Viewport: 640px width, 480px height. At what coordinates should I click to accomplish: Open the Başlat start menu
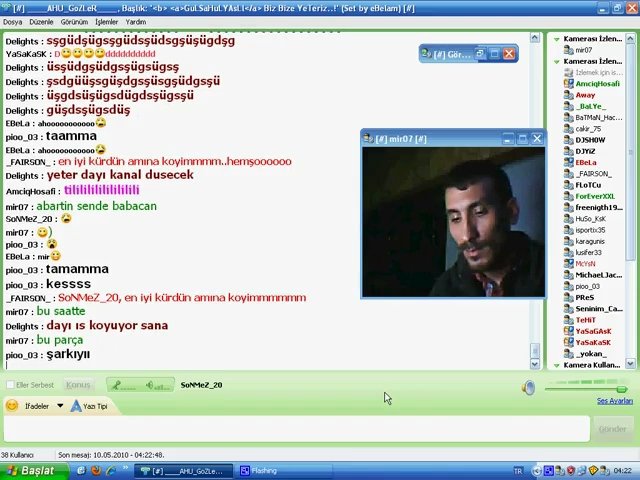[33, 471]
